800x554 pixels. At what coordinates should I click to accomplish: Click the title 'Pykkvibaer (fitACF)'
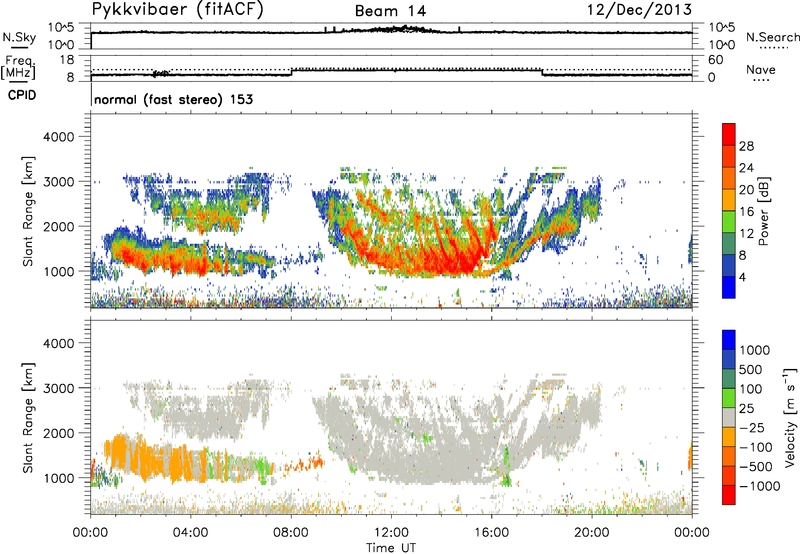coord(178,10)
